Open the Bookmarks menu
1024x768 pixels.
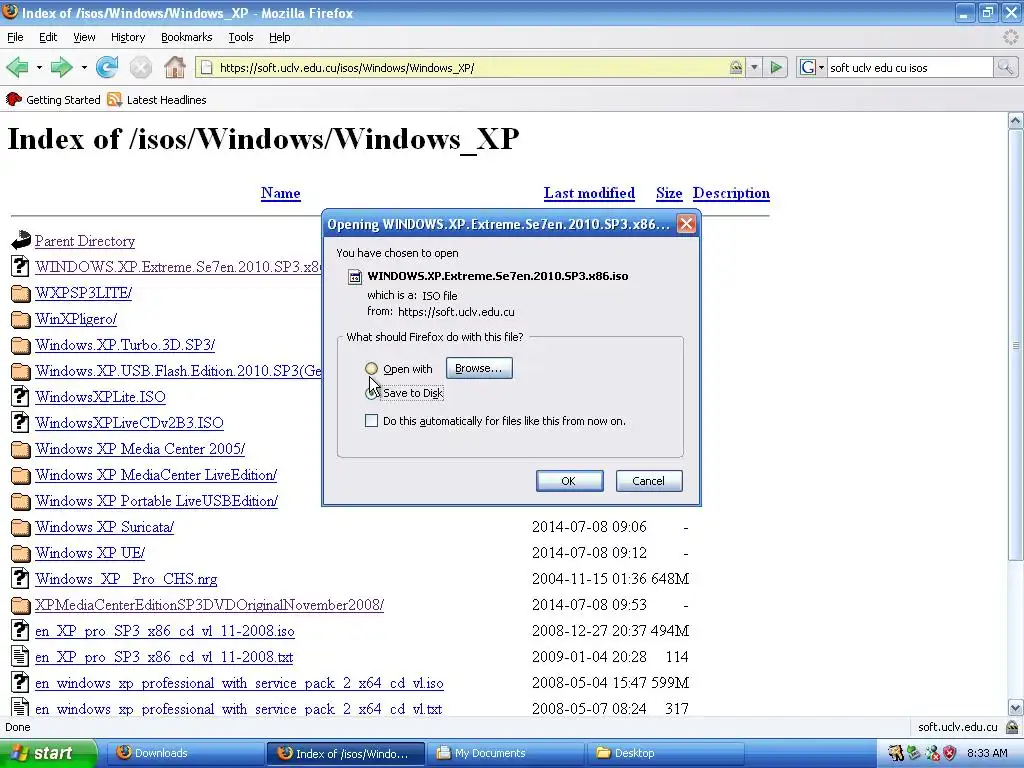187,37
